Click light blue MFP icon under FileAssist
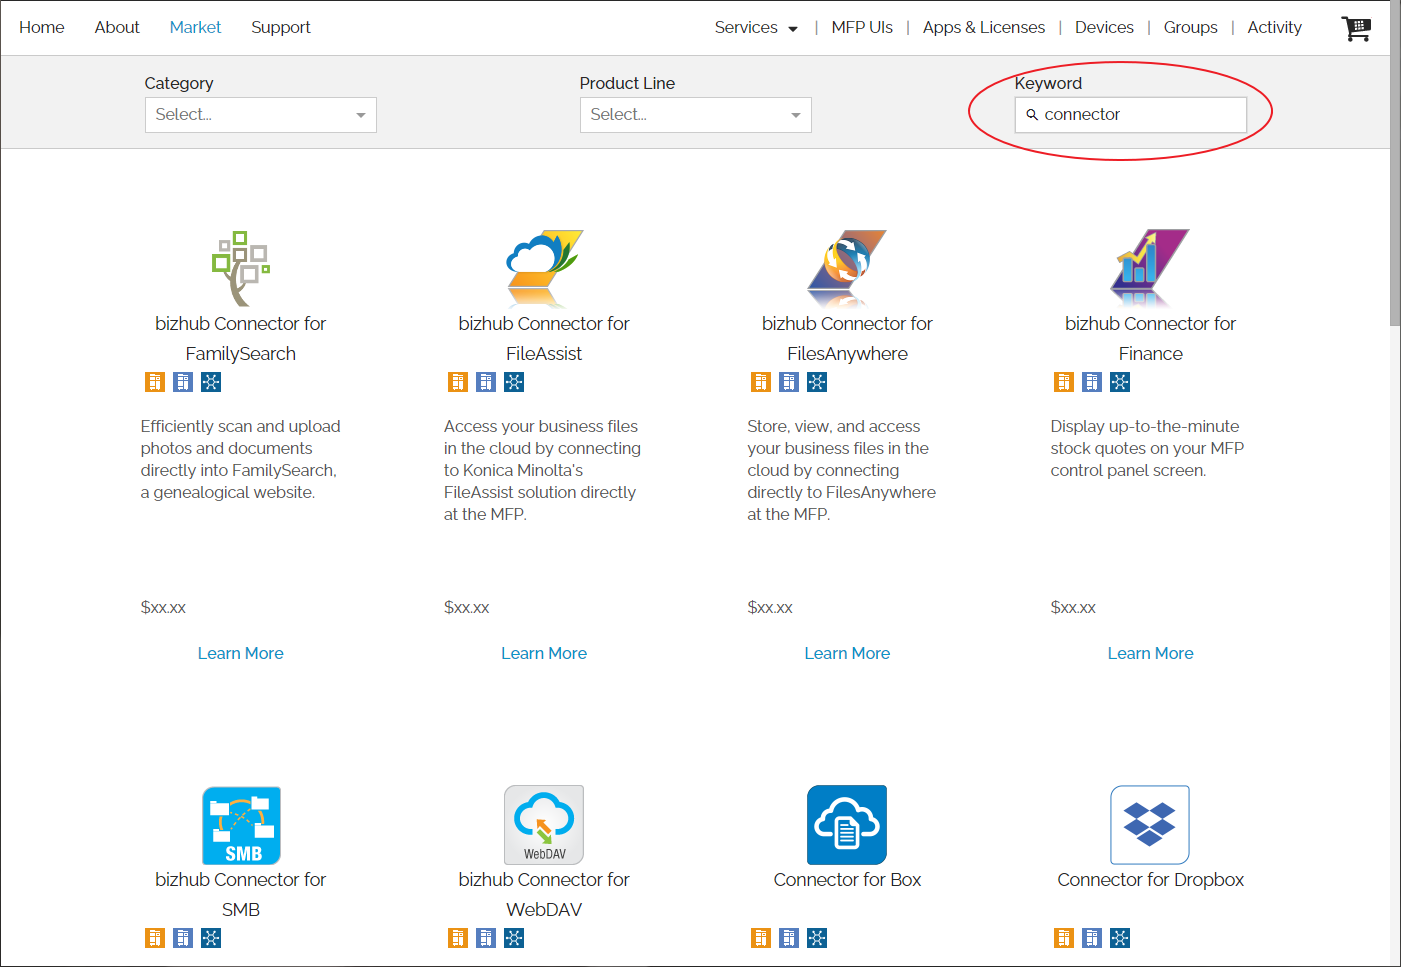 click(x=486, y=382)
